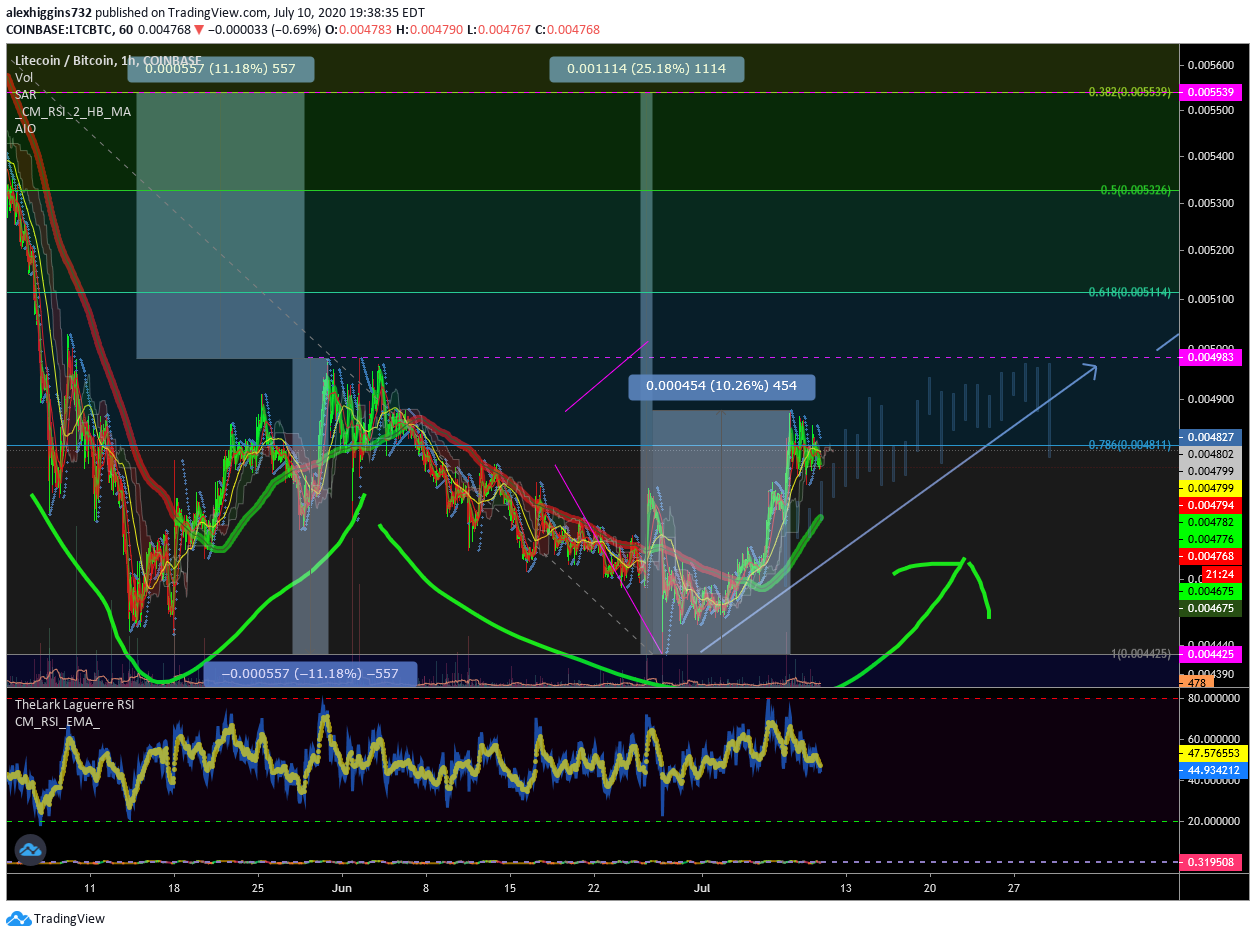1256x937 pixels.
Task: Click the green 0.004782 price tag
Action: 1213,522
